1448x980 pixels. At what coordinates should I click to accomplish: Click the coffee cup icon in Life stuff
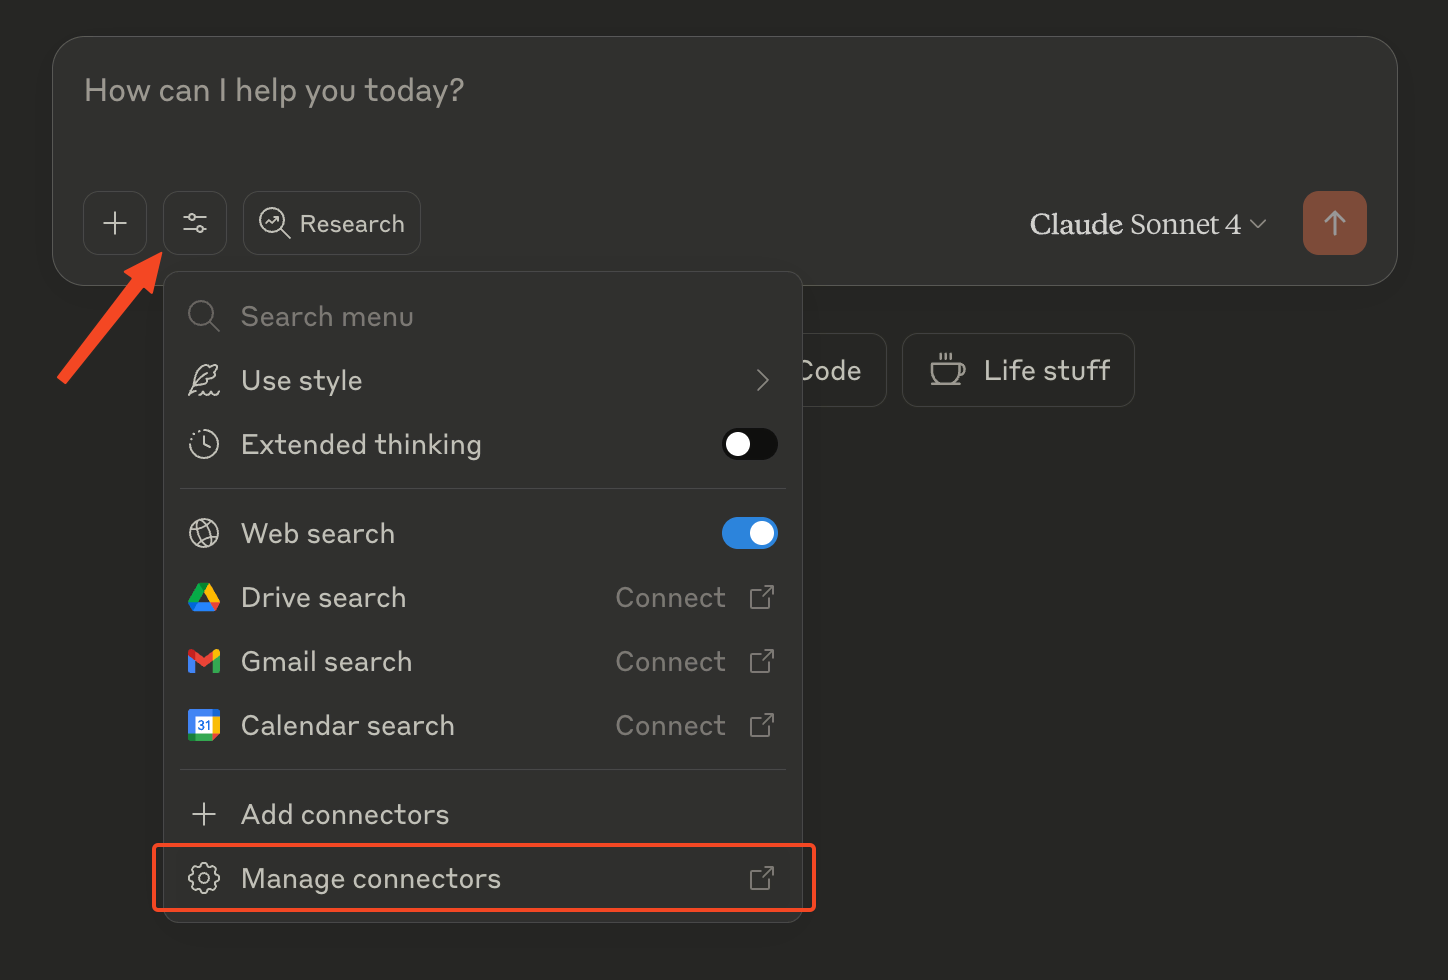pyautogui.click(x=947, y=369)
